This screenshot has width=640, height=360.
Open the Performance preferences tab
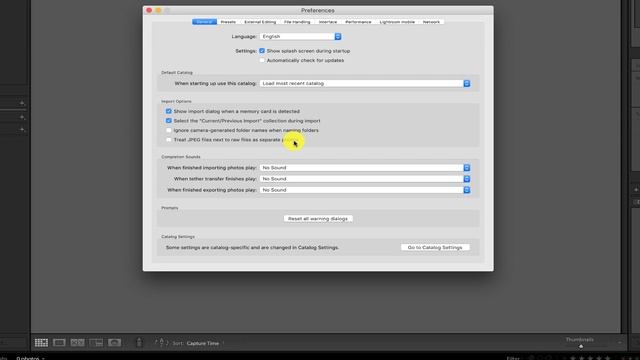[x=358, y=22]
